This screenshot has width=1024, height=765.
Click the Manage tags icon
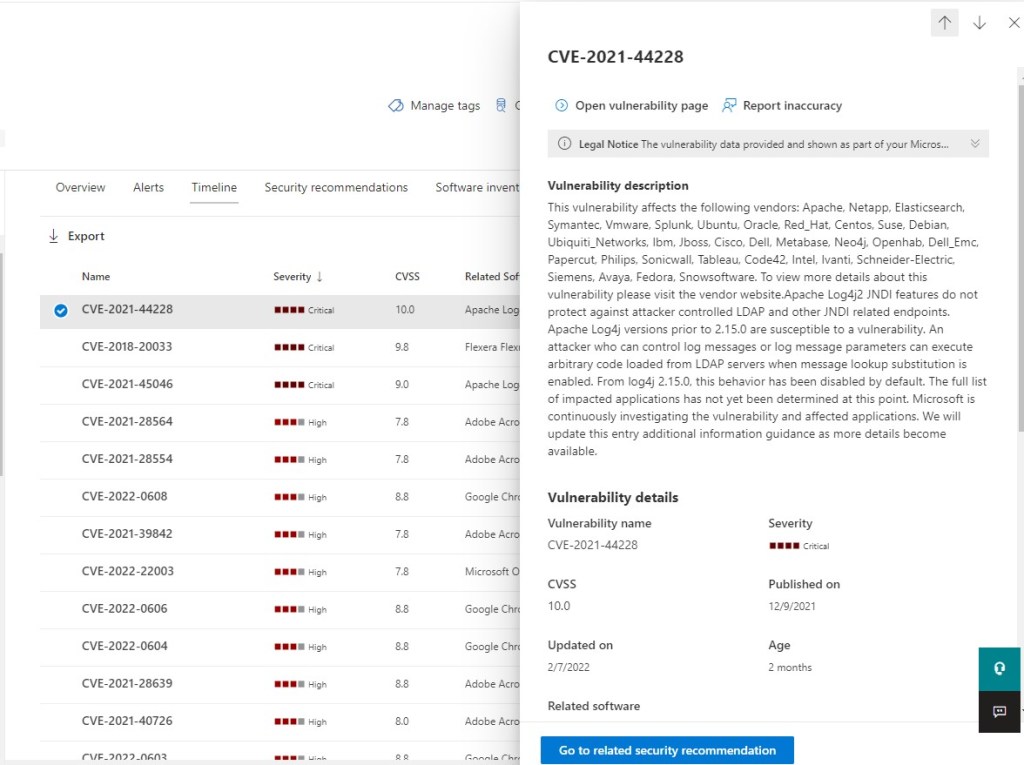click(x=396, y=106)
